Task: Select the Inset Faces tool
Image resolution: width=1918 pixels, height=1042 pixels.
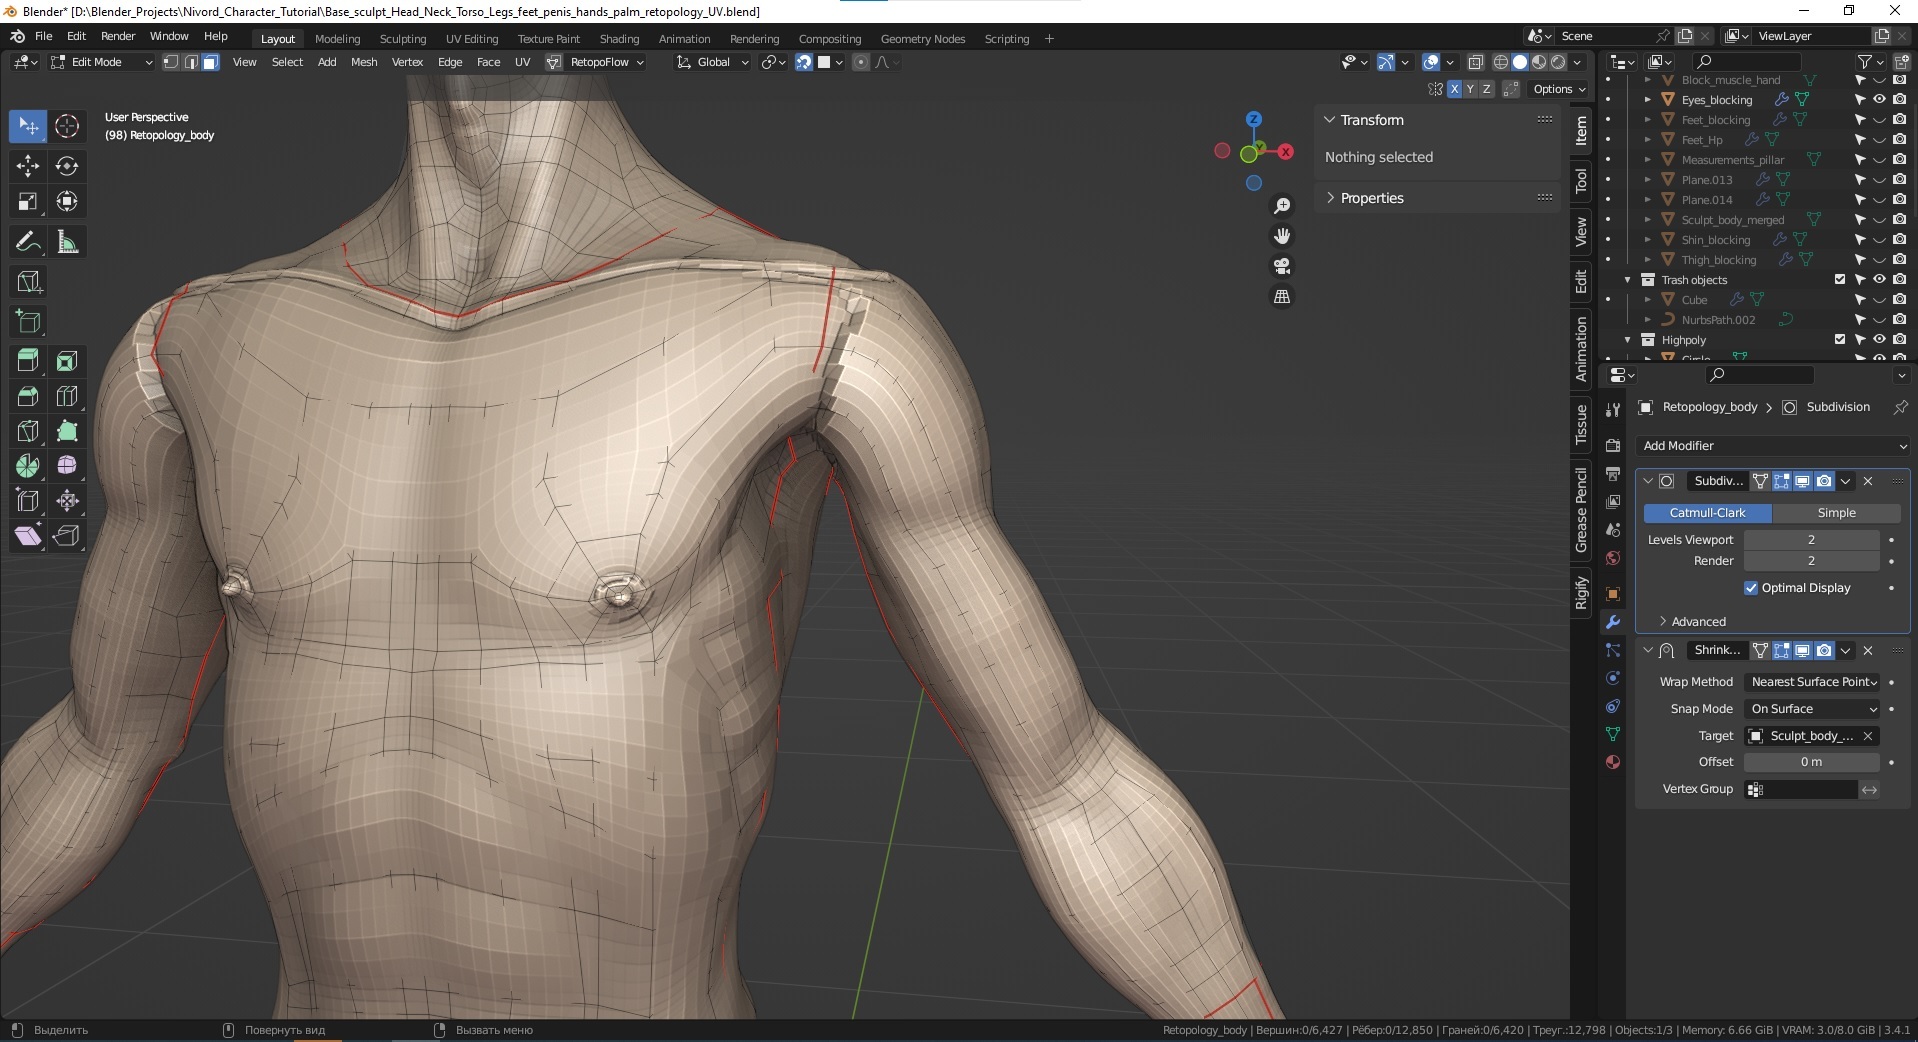Action: (x=67, y=361)
